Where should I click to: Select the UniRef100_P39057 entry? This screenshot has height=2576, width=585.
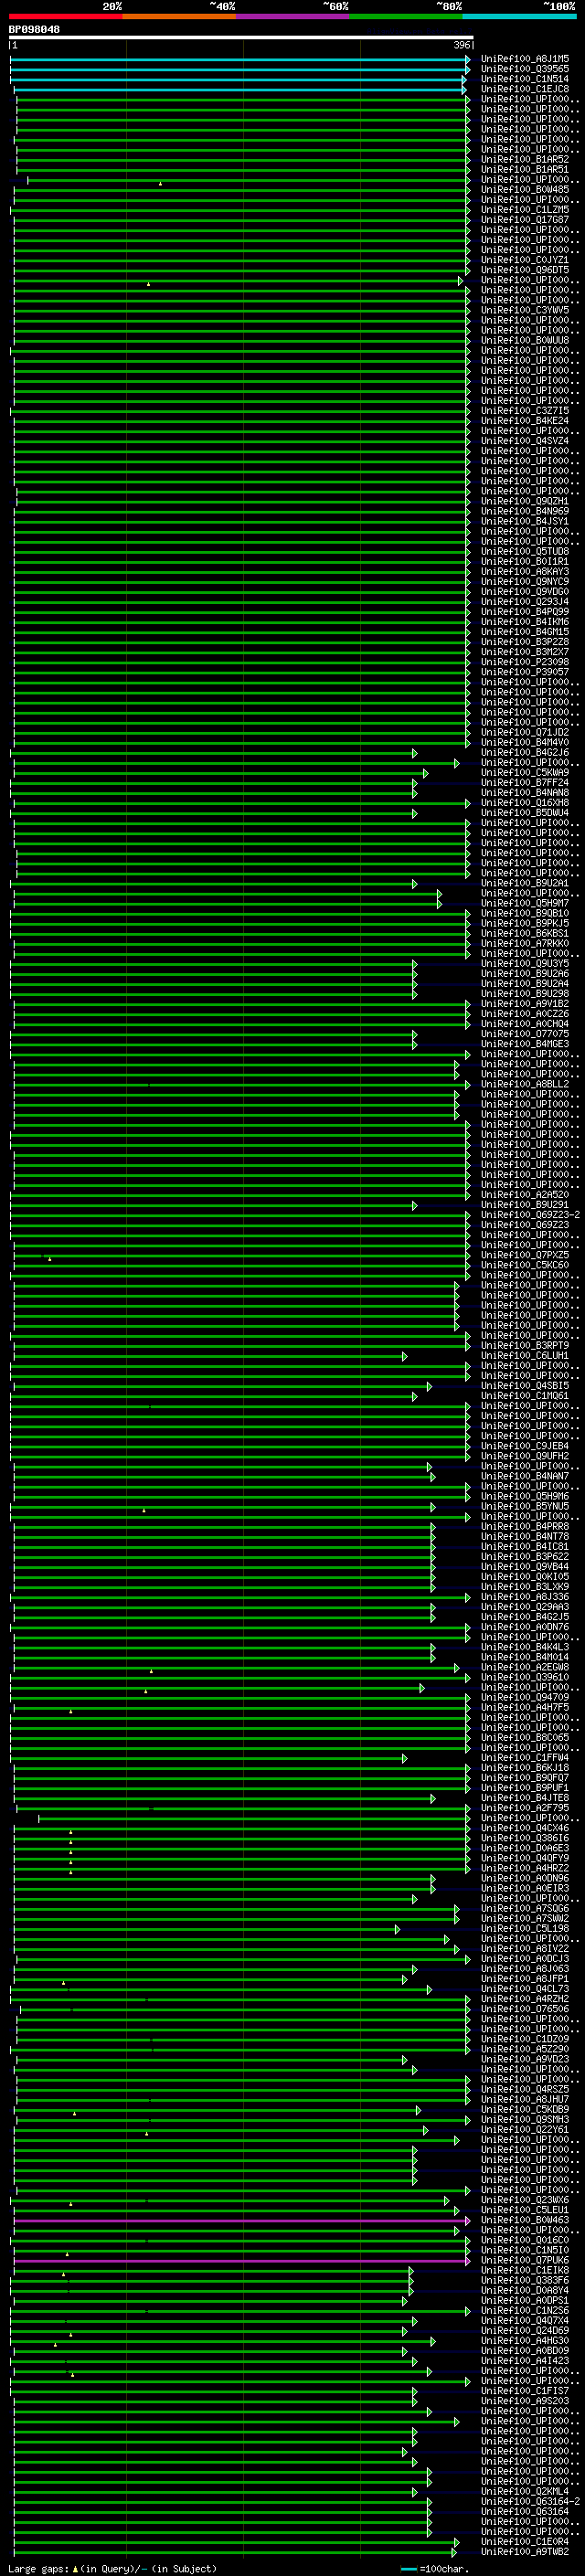(525, 672)
